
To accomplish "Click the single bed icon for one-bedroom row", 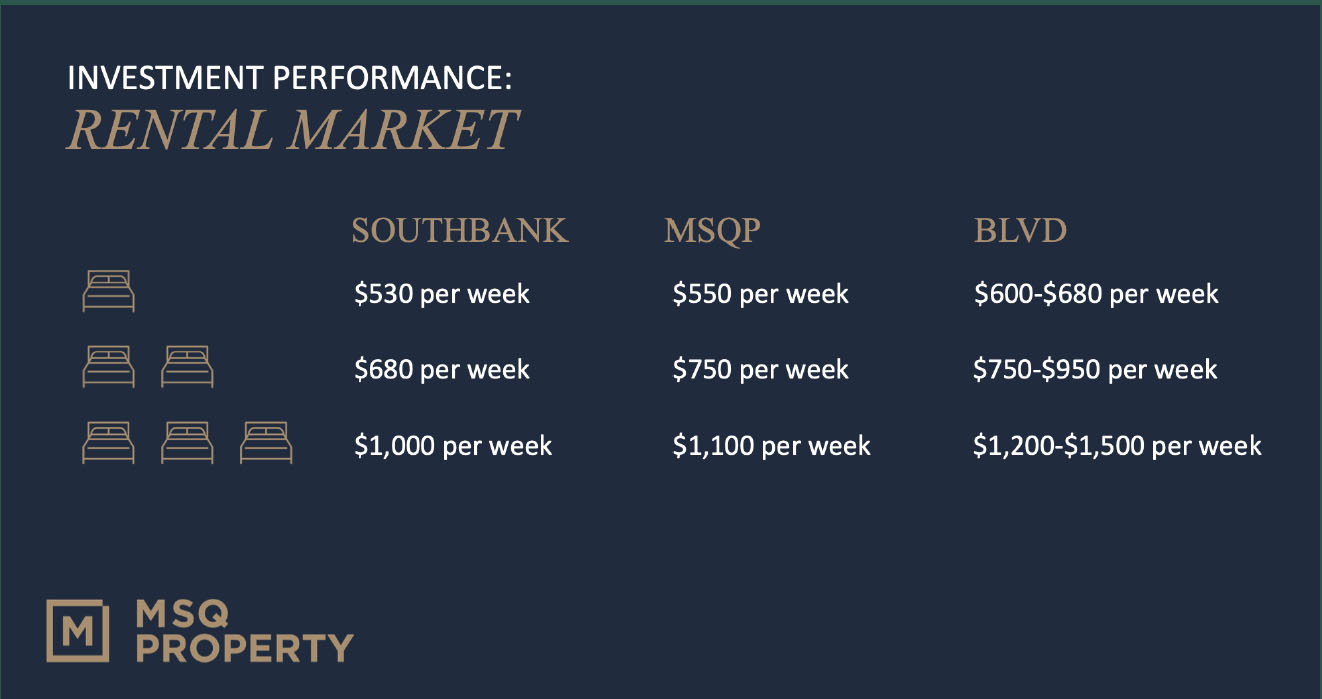I will pyautogui.click(x=108, y=292).
